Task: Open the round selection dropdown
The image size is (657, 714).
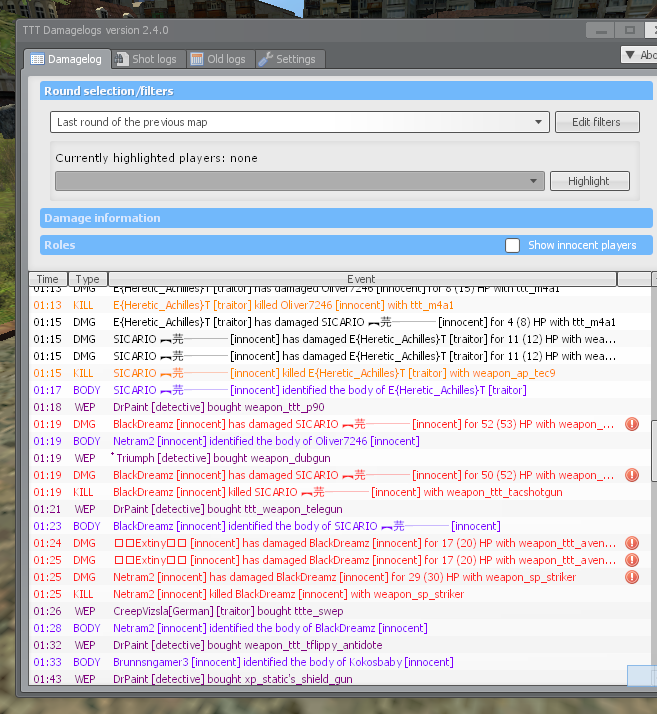Action: [299, 122]
